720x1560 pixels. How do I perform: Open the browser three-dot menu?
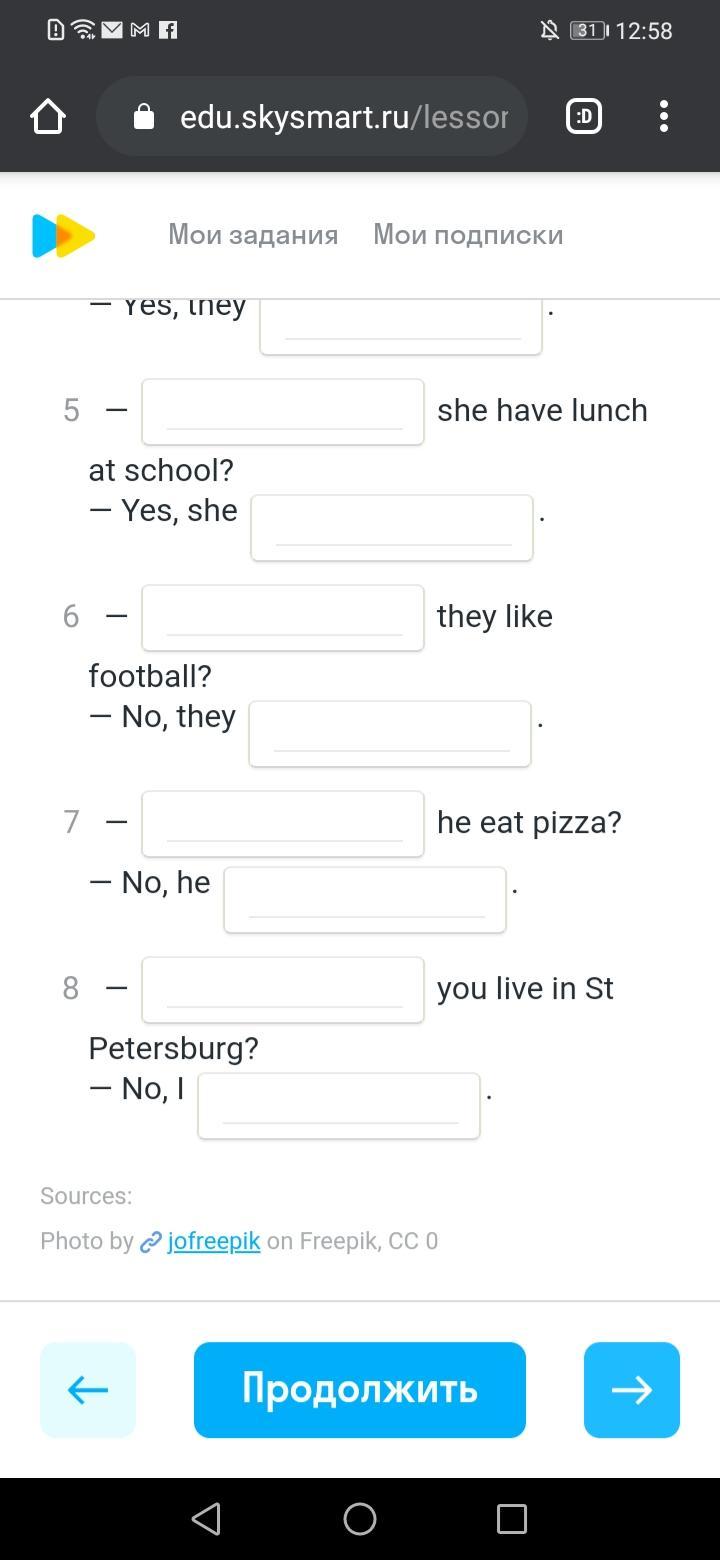click(x=664, y=117)
